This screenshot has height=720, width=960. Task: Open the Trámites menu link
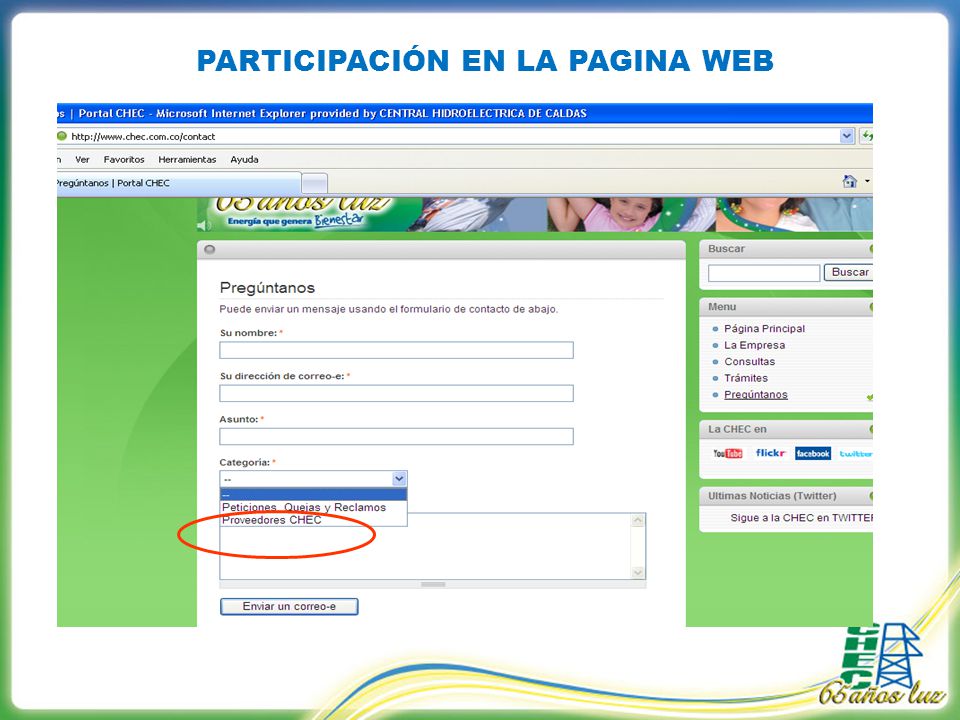pos(746,378)
